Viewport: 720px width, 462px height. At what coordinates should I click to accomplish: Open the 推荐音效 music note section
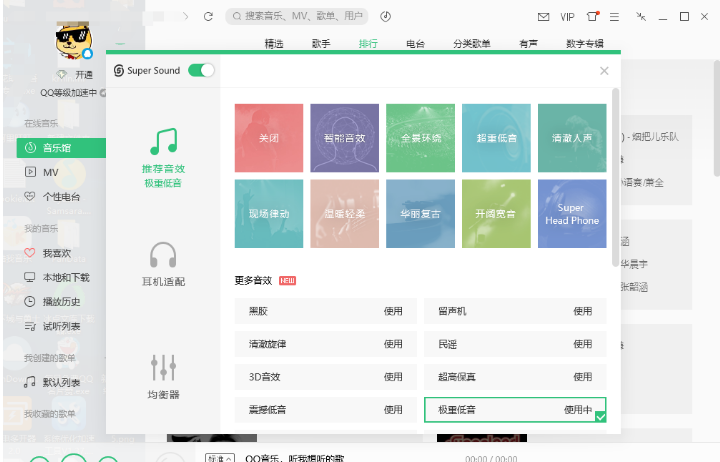pos(163,158)
